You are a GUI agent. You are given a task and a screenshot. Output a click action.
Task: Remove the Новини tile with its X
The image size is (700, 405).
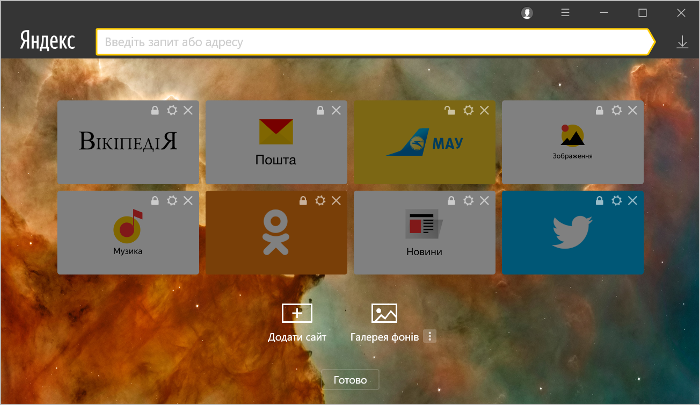(484, 200)
